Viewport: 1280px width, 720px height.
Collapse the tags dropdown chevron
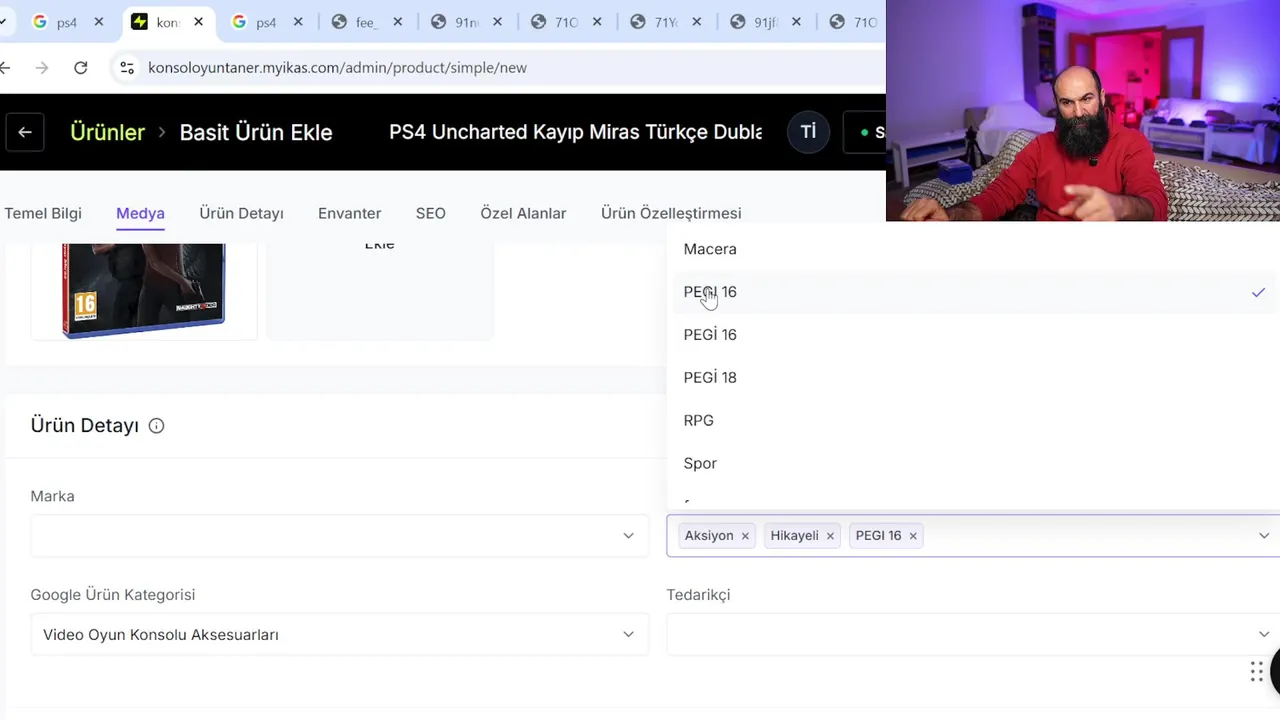[x=1264, y=536]
